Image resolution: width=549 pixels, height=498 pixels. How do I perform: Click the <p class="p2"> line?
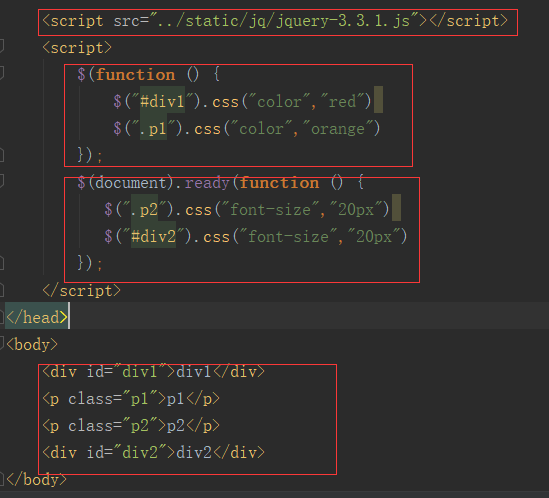point(131,426)
